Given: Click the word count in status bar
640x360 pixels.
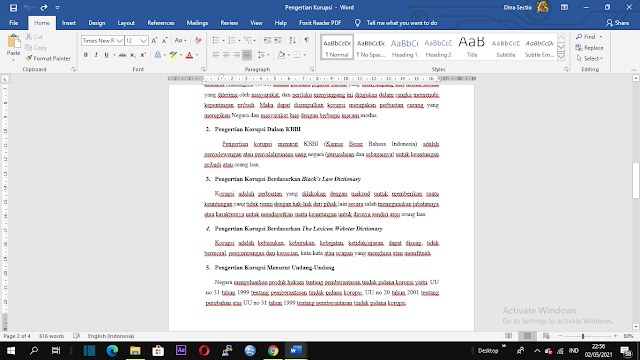Looking at the screenshot, I should click(51, 336).
